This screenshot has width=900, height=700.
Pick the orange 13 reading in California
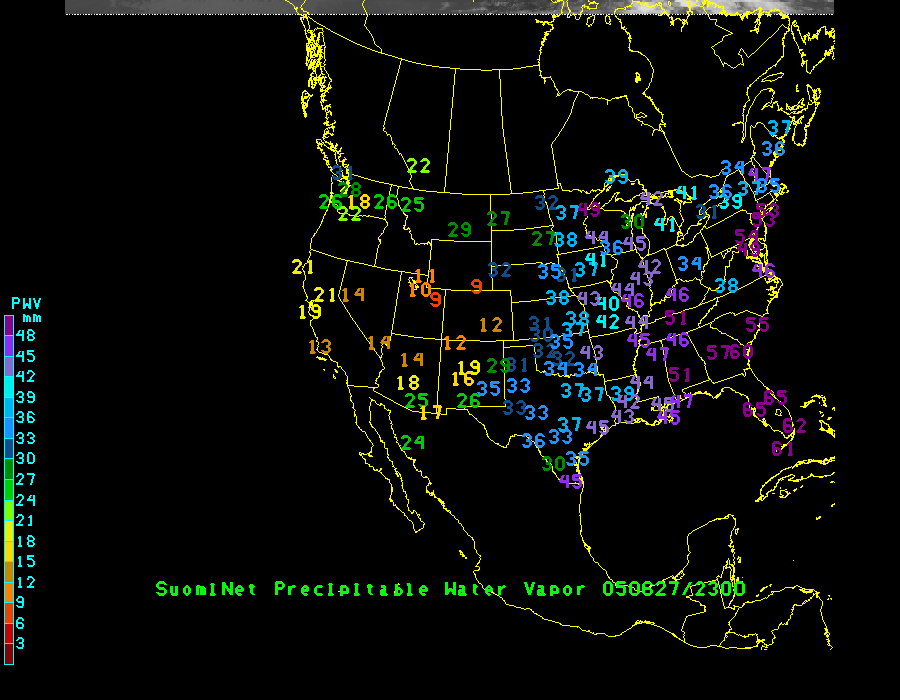click(320, 347)
